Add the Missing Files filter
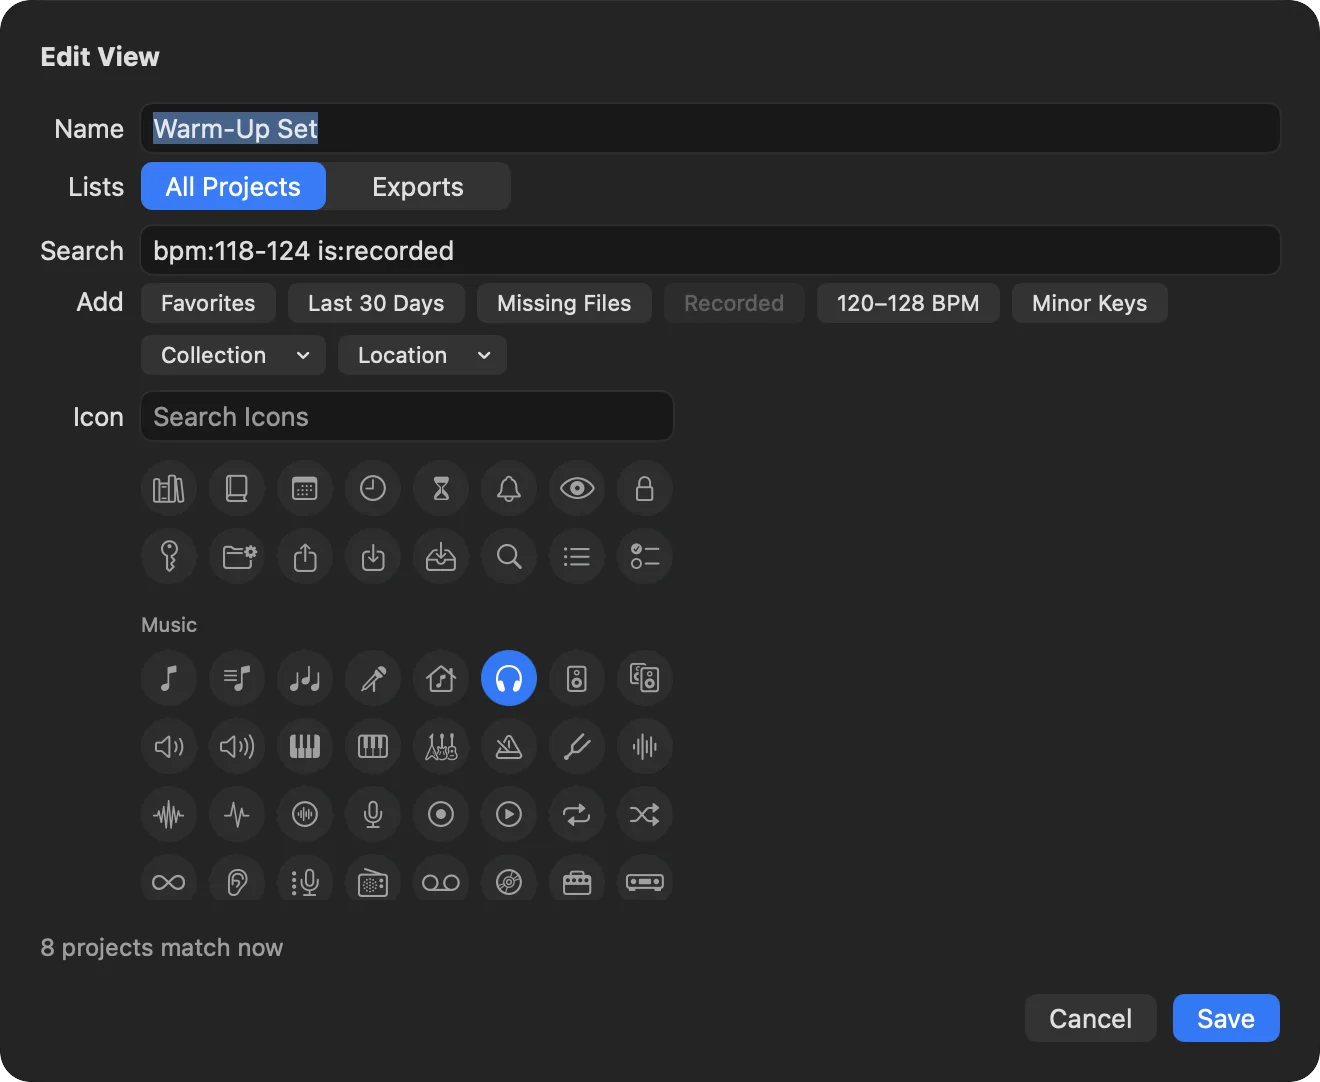The width and height of the screenshot is (1320, 1082). pos(564,303)
